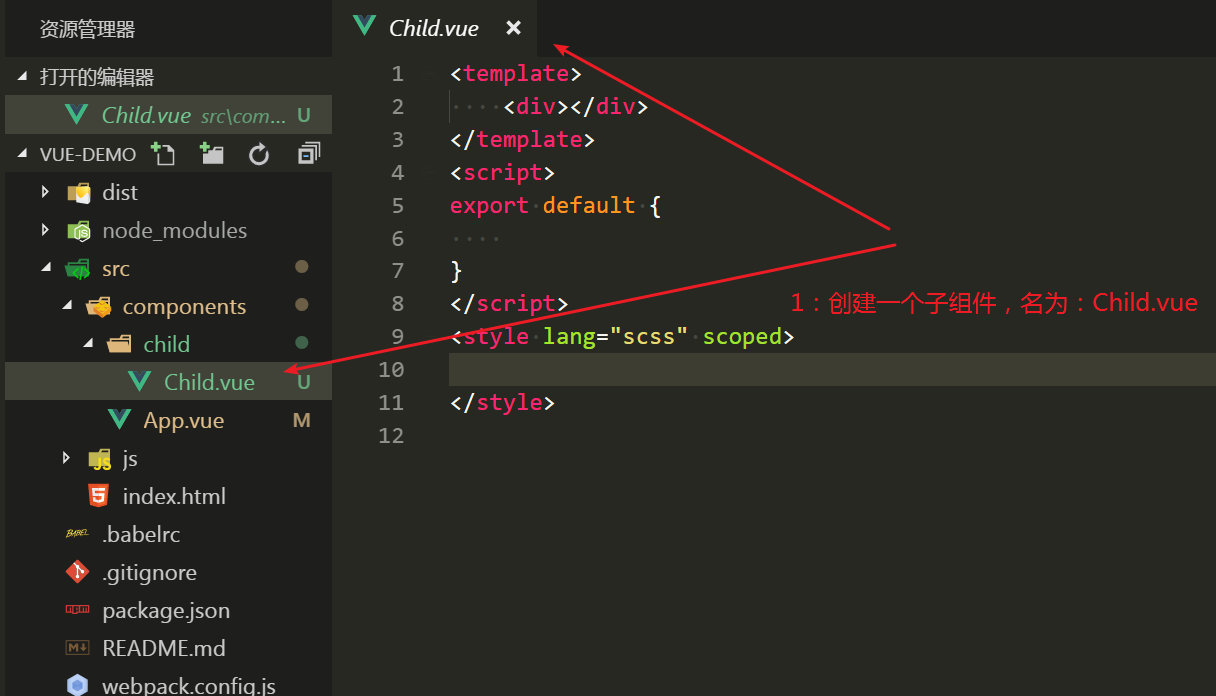Collapse the child folder arrow
The height and width of the screenshot is (696, 1216).
coord(87,344)
